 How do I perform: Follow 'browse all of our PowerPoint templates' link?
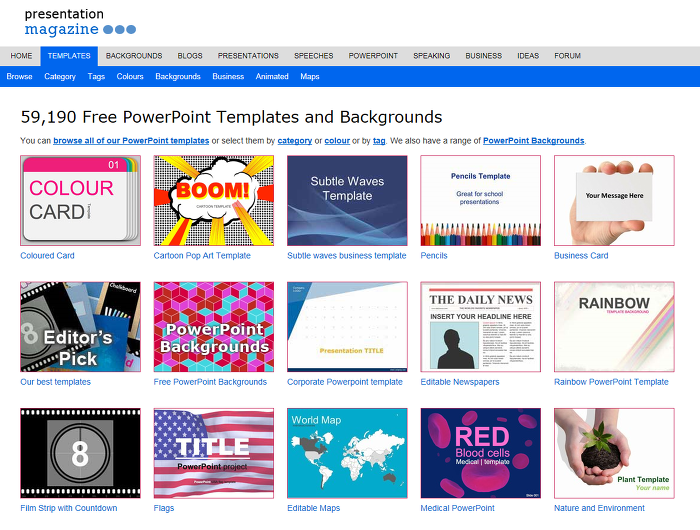pos(131,141)
